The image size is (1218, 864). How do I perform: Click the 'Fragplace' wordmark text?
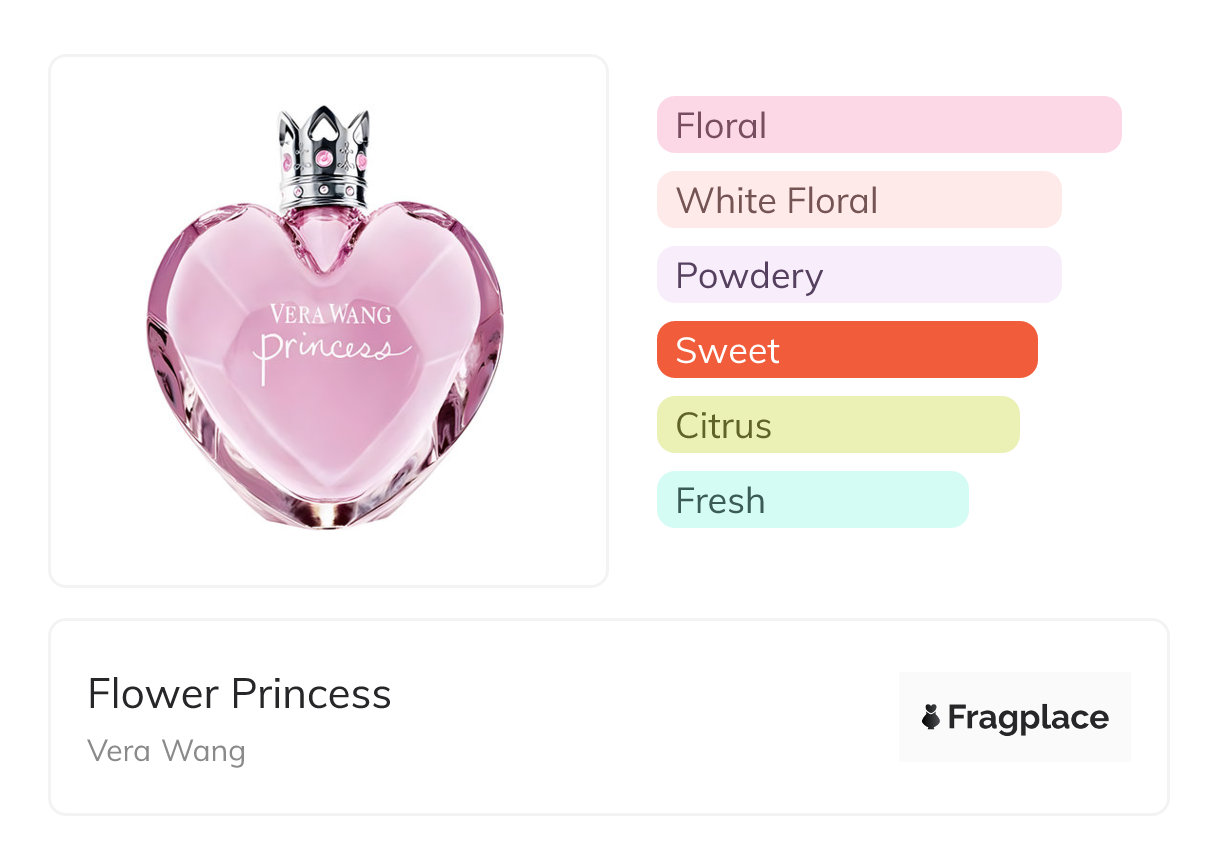point(1027,717)
